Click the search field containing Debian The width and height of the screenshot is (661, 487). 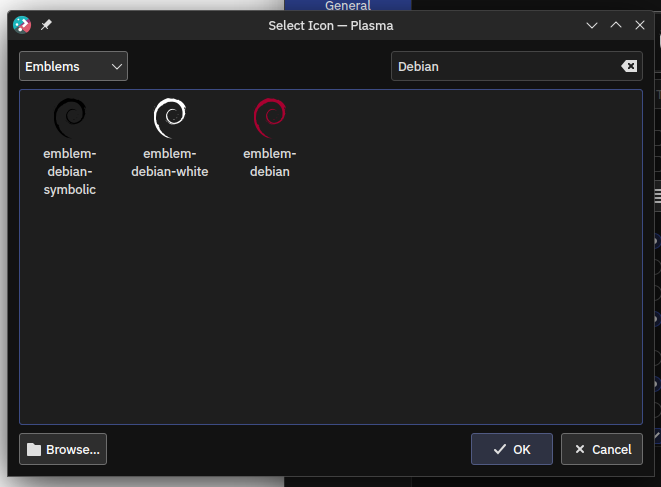point(516,66)
